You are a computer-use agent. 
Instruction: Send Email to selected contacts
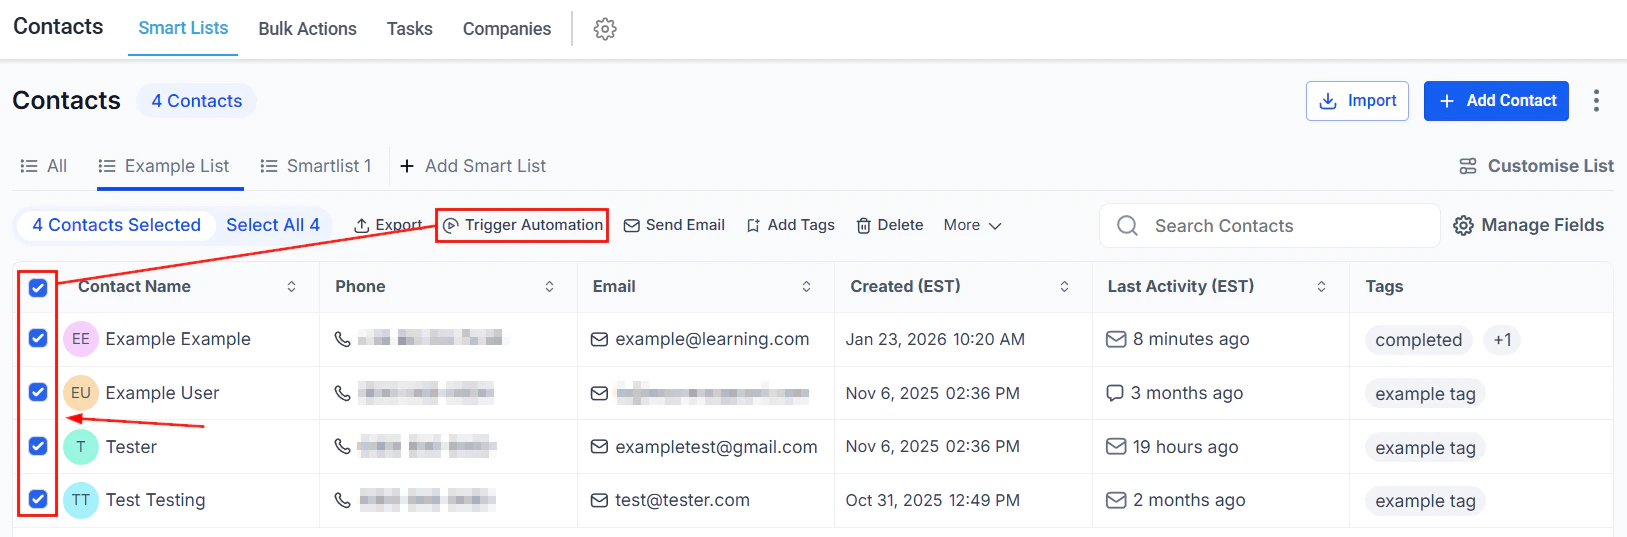[x=674, y=225]
